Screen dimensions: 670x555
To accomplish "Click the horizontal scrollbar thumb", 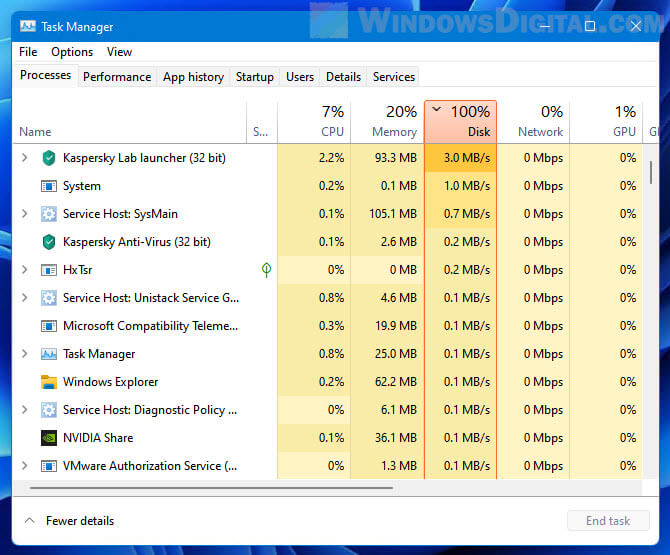I will (212, 487).
